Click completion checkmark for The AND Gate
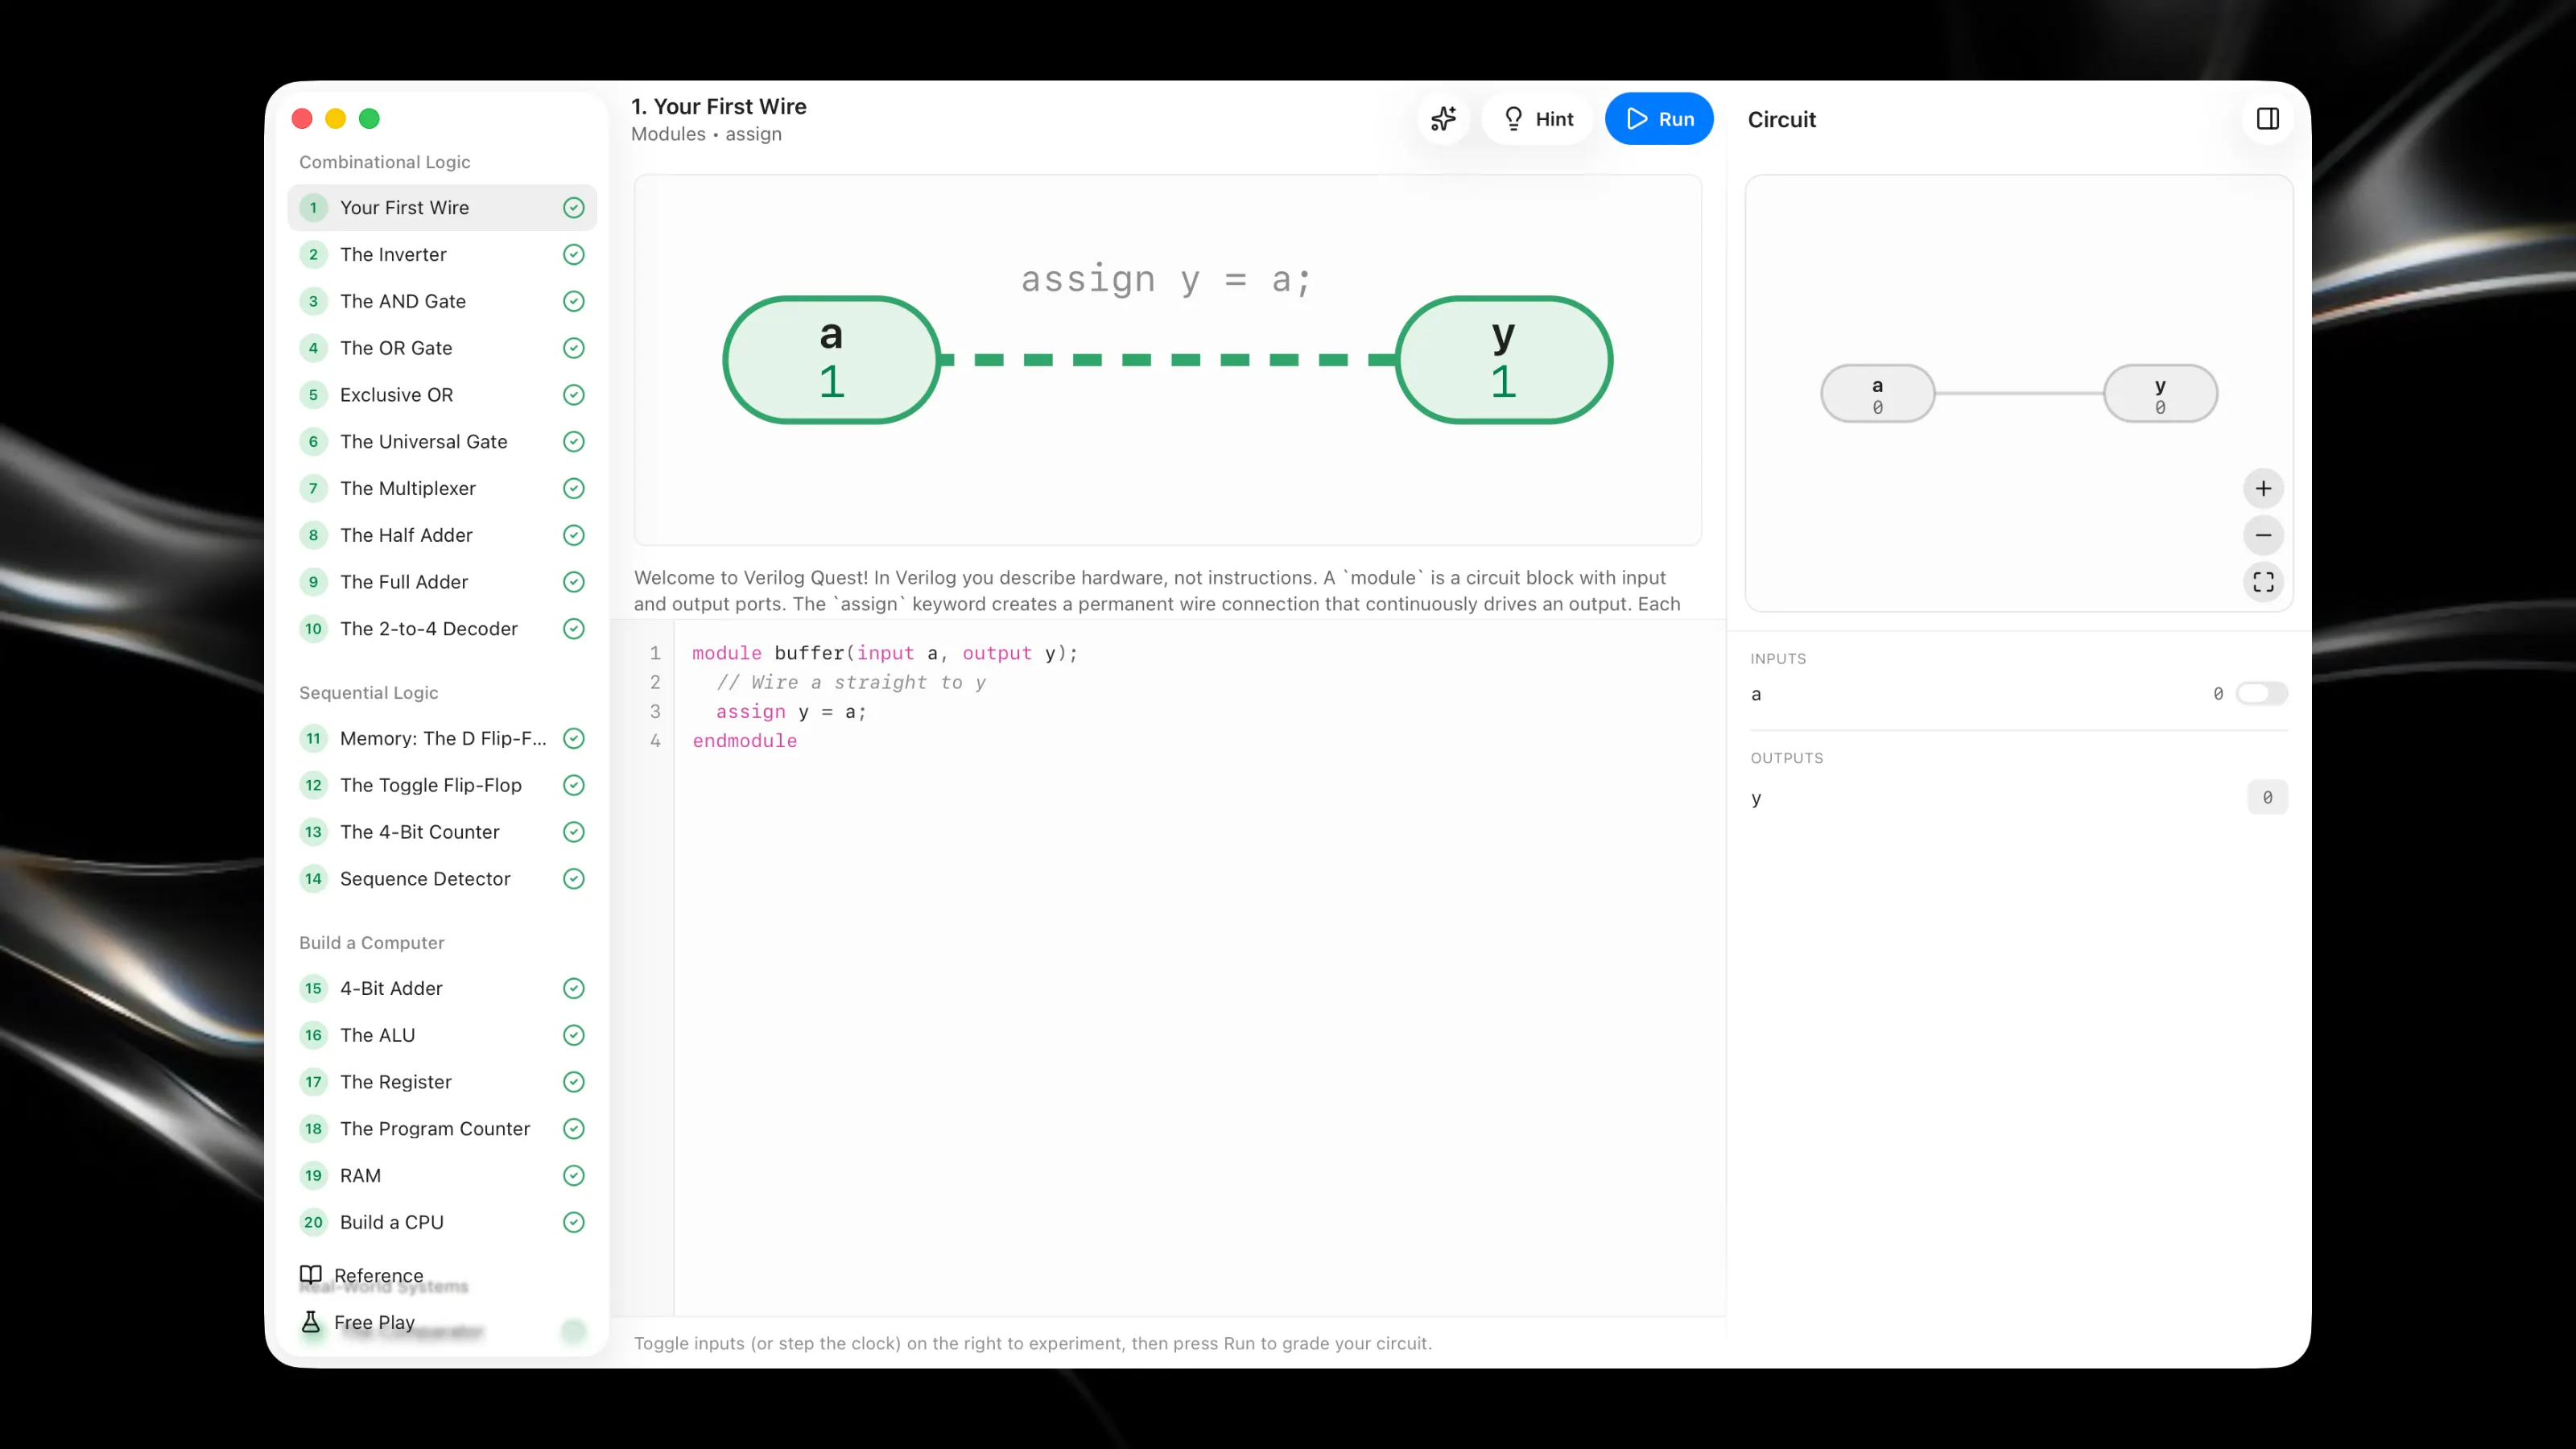Screen dimensions: 2576x1449 tap(574, 301)
